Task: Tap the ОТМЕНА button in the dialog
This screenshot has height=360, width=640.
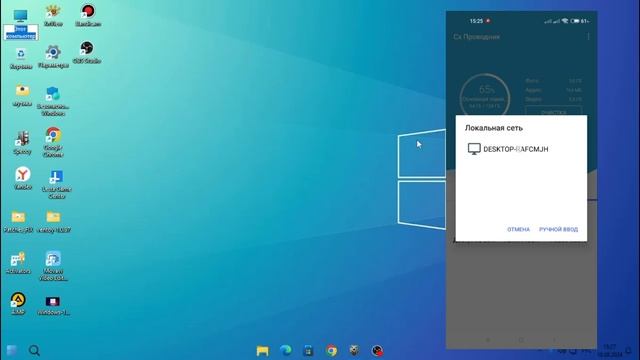Action: tap(518, 229)
